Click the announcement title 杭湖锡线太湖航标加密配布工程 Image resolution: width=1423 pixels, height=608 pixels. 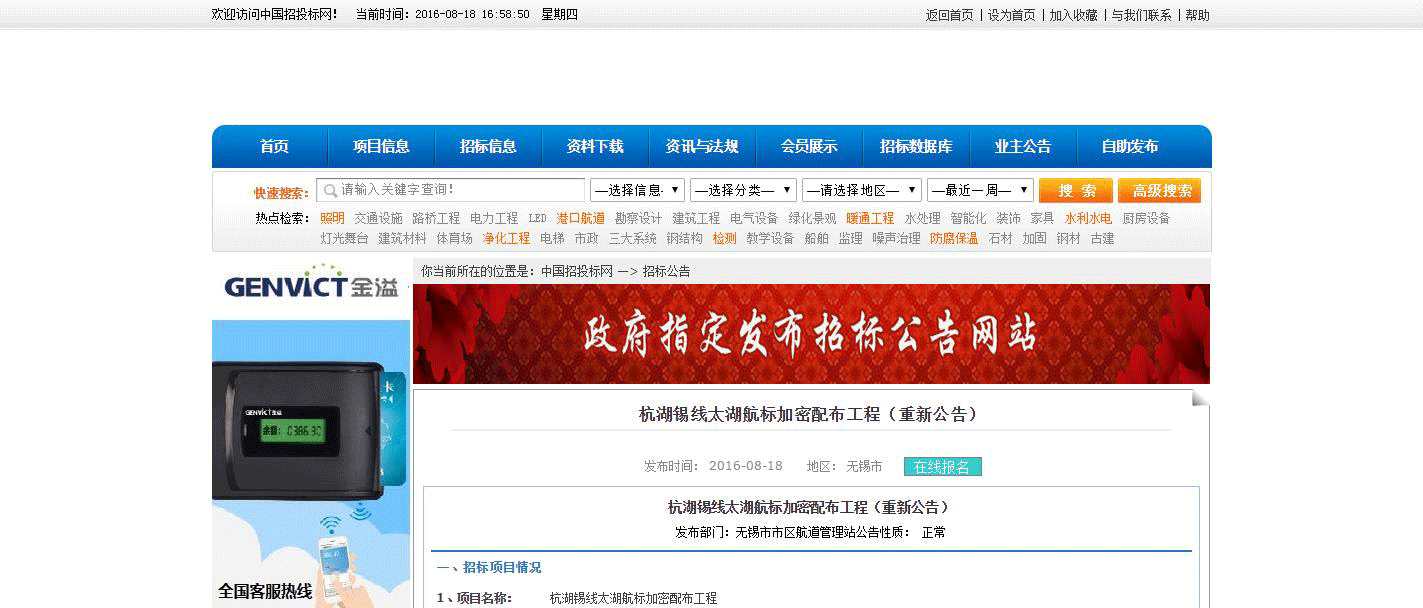pyautogui.click(x=809, y=414)
